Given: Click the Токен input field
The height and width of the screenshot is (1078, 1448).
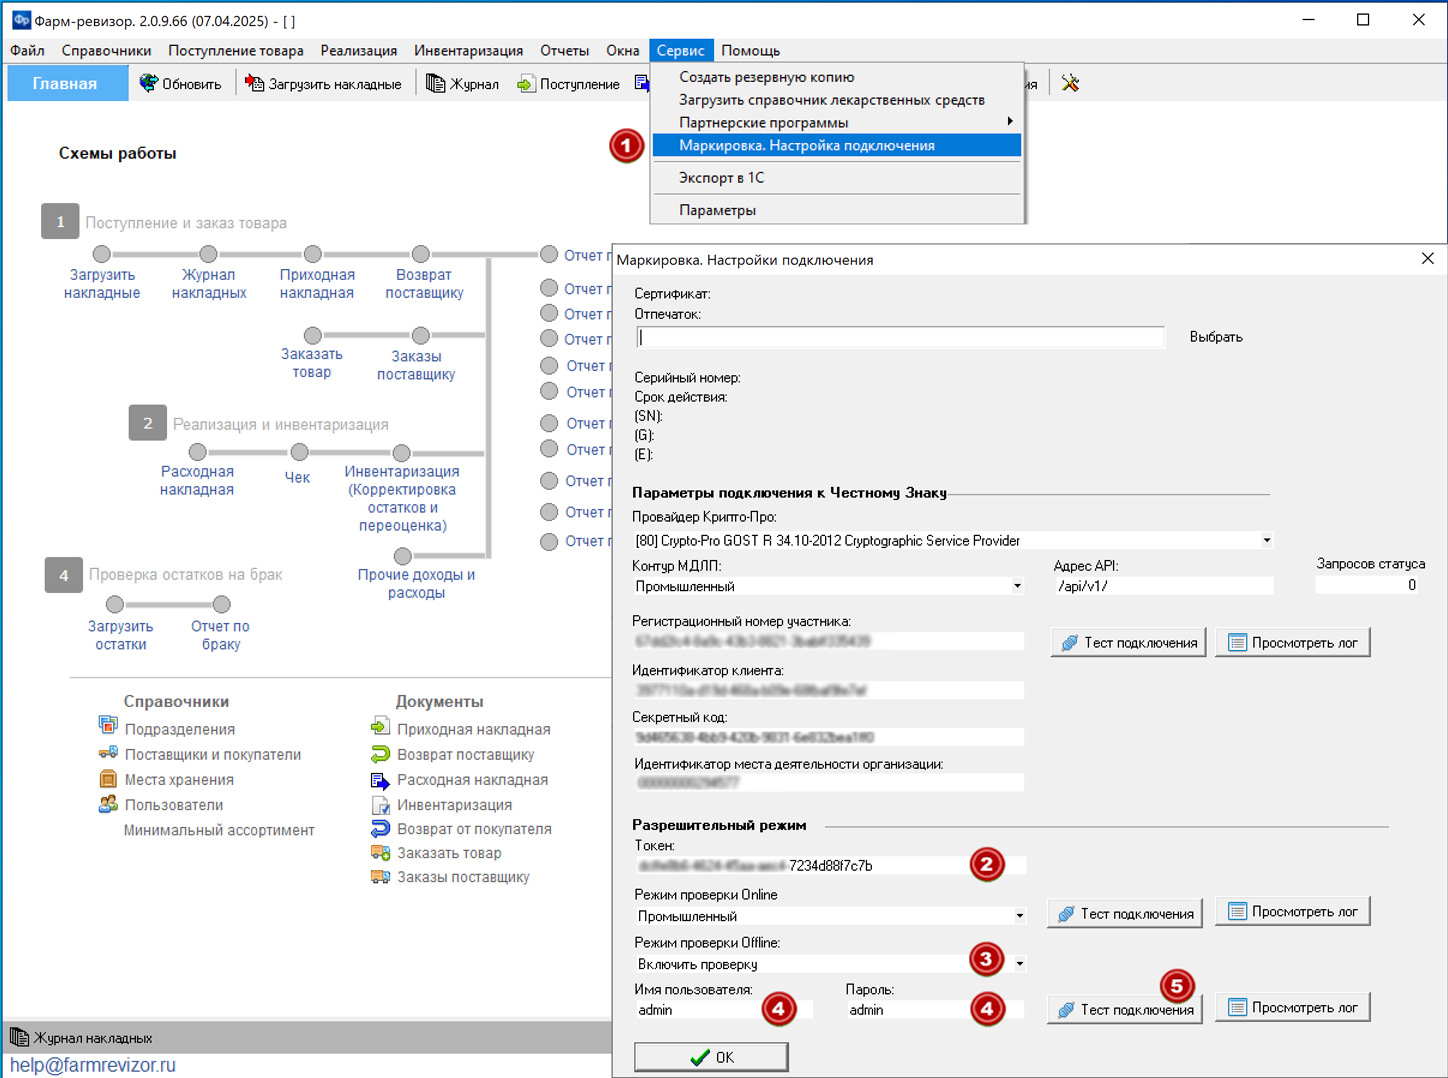Looking at the screenshot, I should (x=830, y=865).
